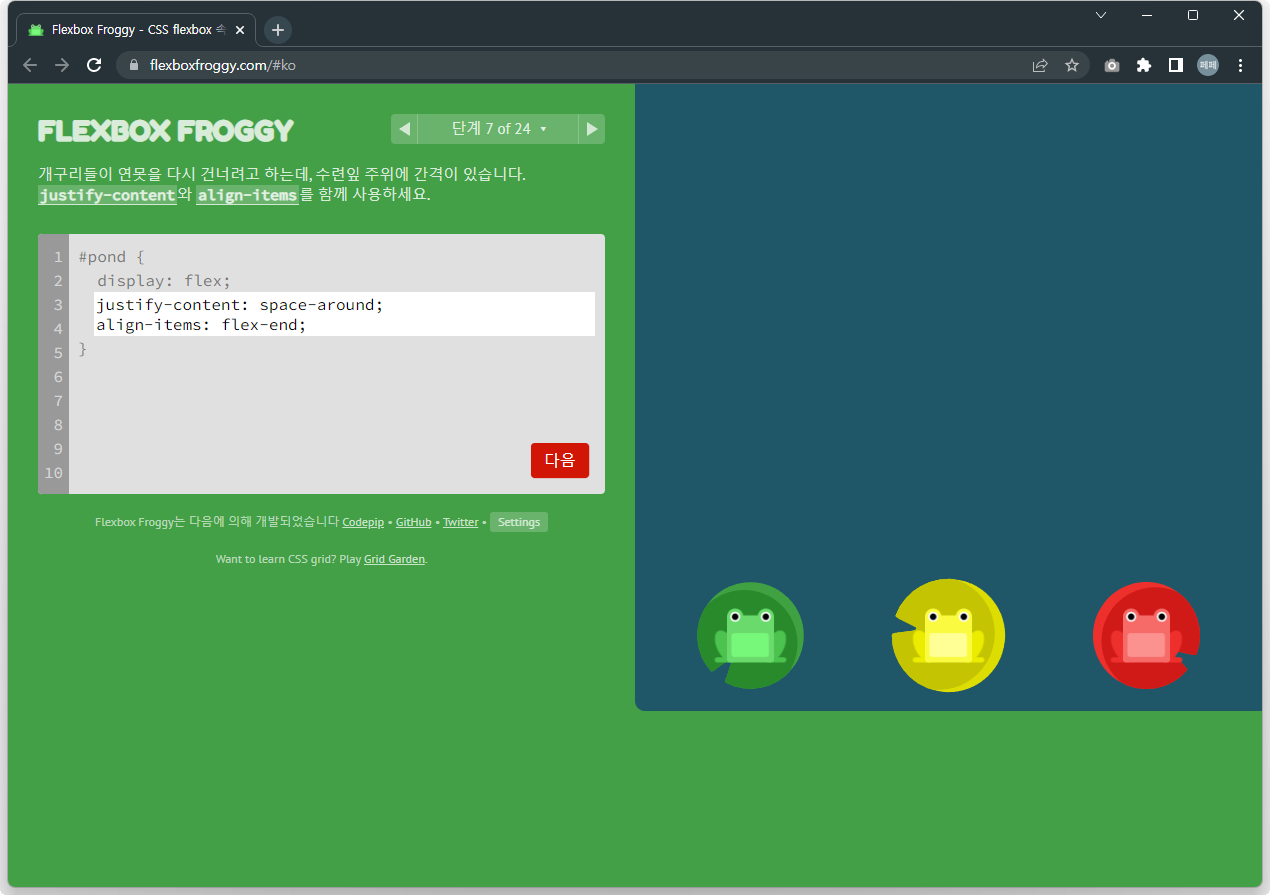Click the yellow frog on lilypad
1270x895 pixels.
pos(948,635)
